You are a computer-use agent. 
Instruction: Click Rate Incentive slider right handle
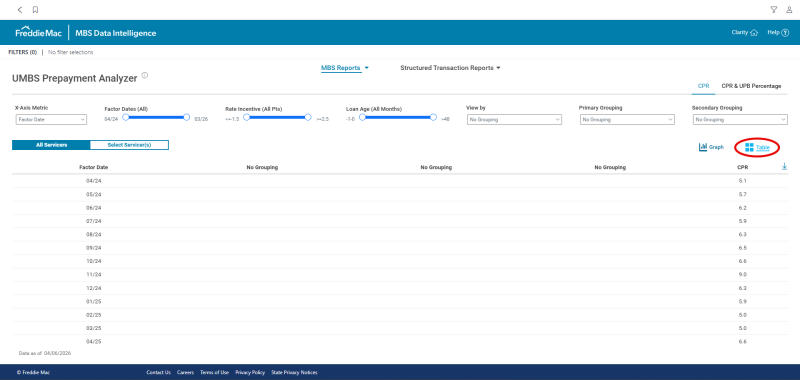(308, 117)
